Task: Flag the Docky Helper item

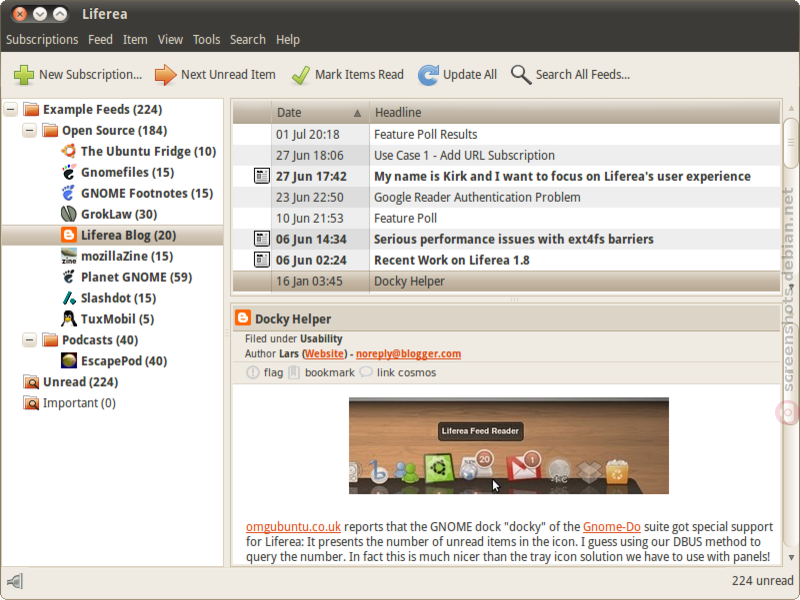Action: [x=265, y=372]
